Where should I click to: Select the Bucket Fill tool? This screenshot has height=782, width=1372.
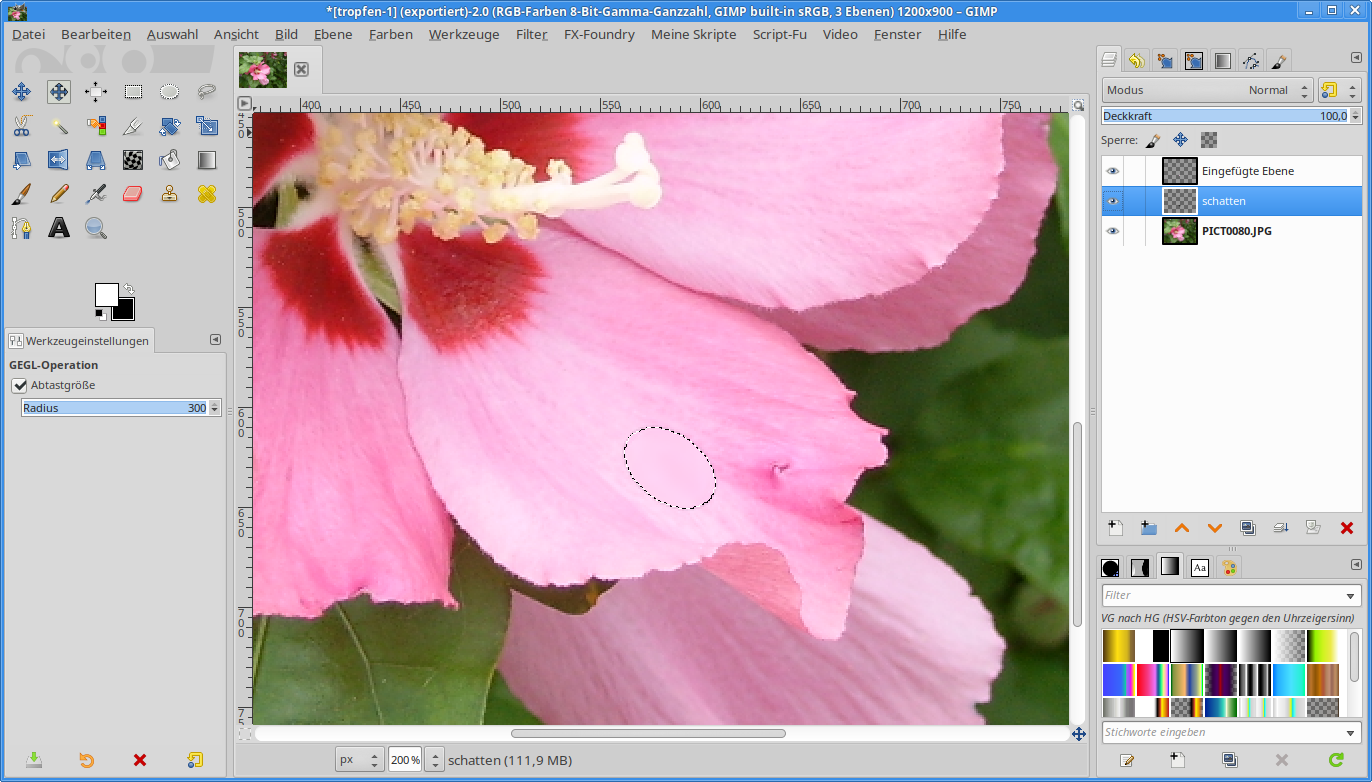tap(170, 160)
